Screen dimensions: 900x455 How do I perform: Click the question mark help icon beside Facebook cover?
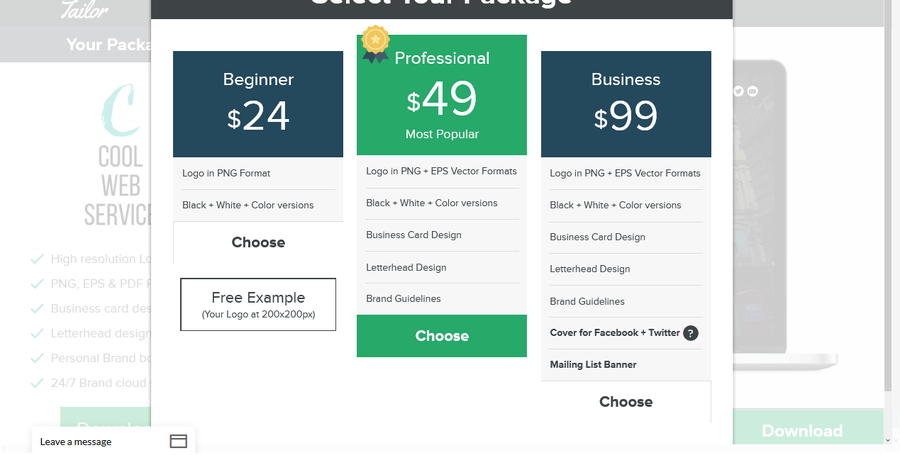[690, 333]
